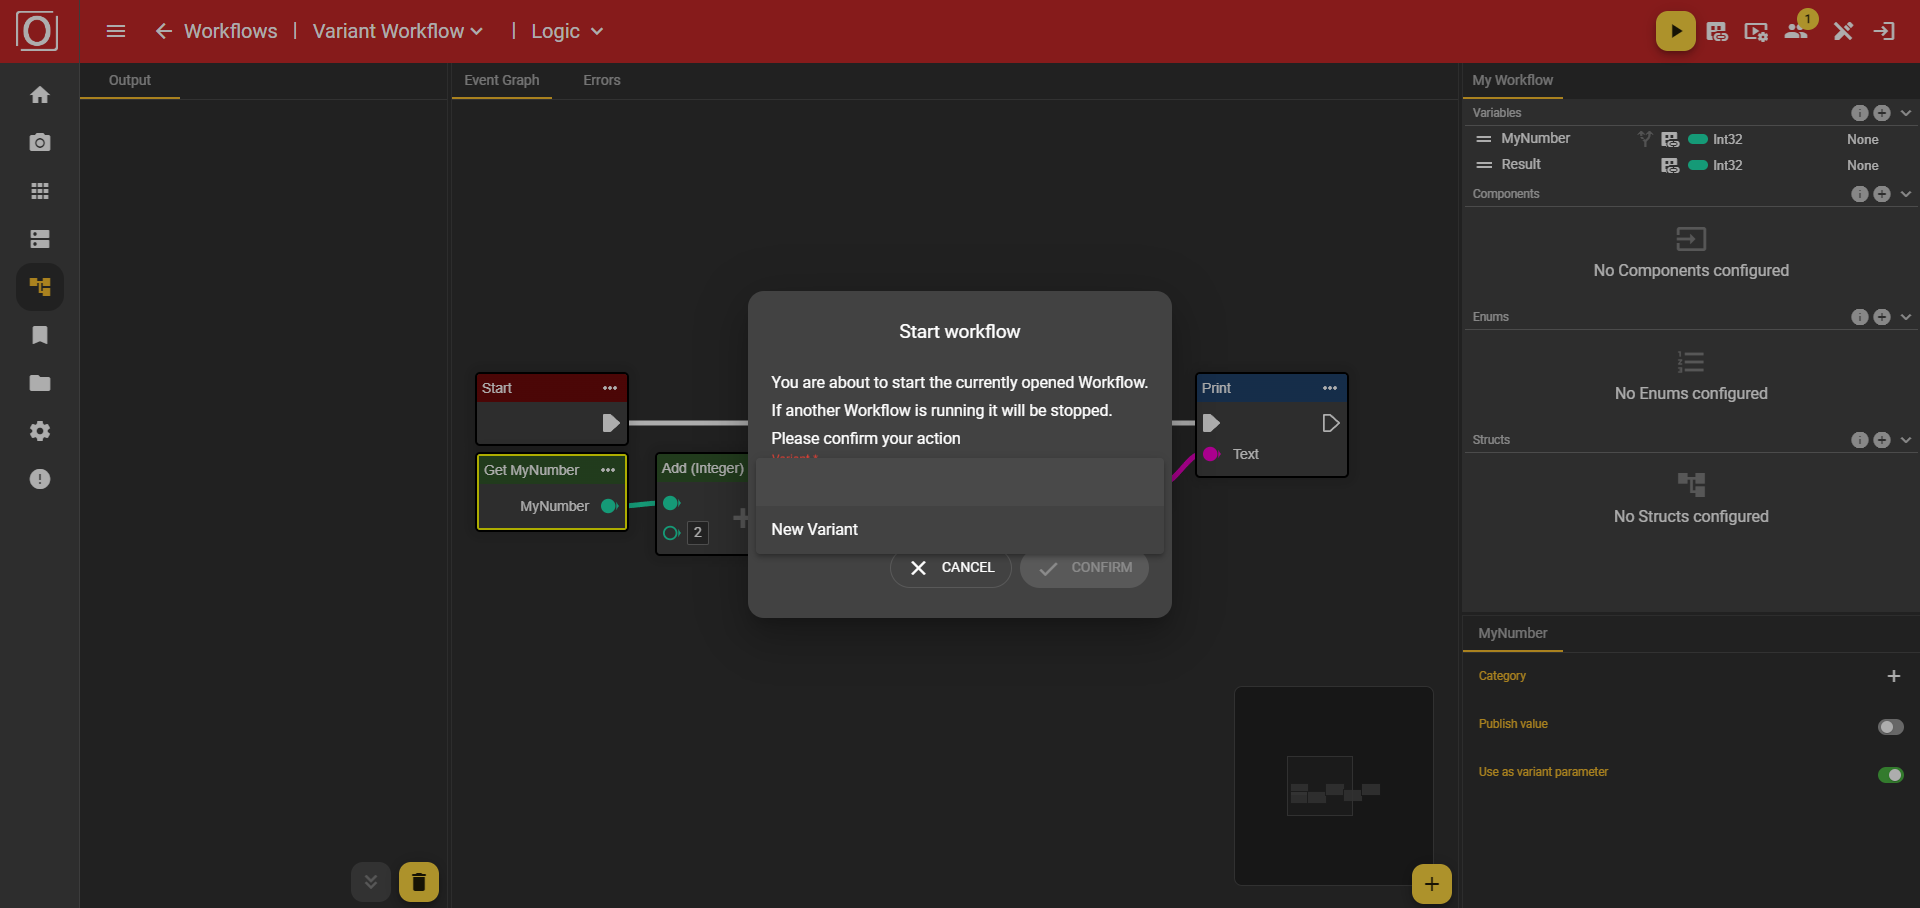The height and width of the screenshot is (908, 1920).
Task: Open the folder browser in the sidebar
Action: pyautogui.click(x=40, y=383)
